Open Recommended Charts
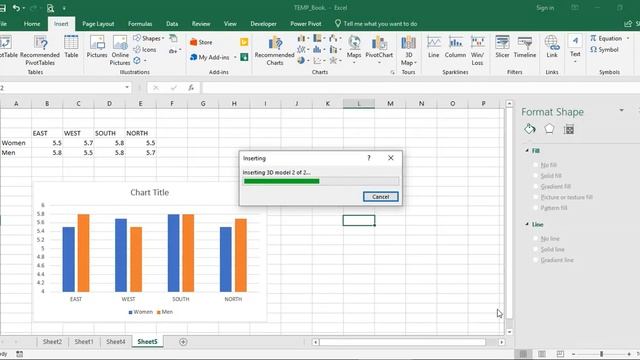Image resolution: width=640 pixels, height=360 pixels. pos(274,50)
